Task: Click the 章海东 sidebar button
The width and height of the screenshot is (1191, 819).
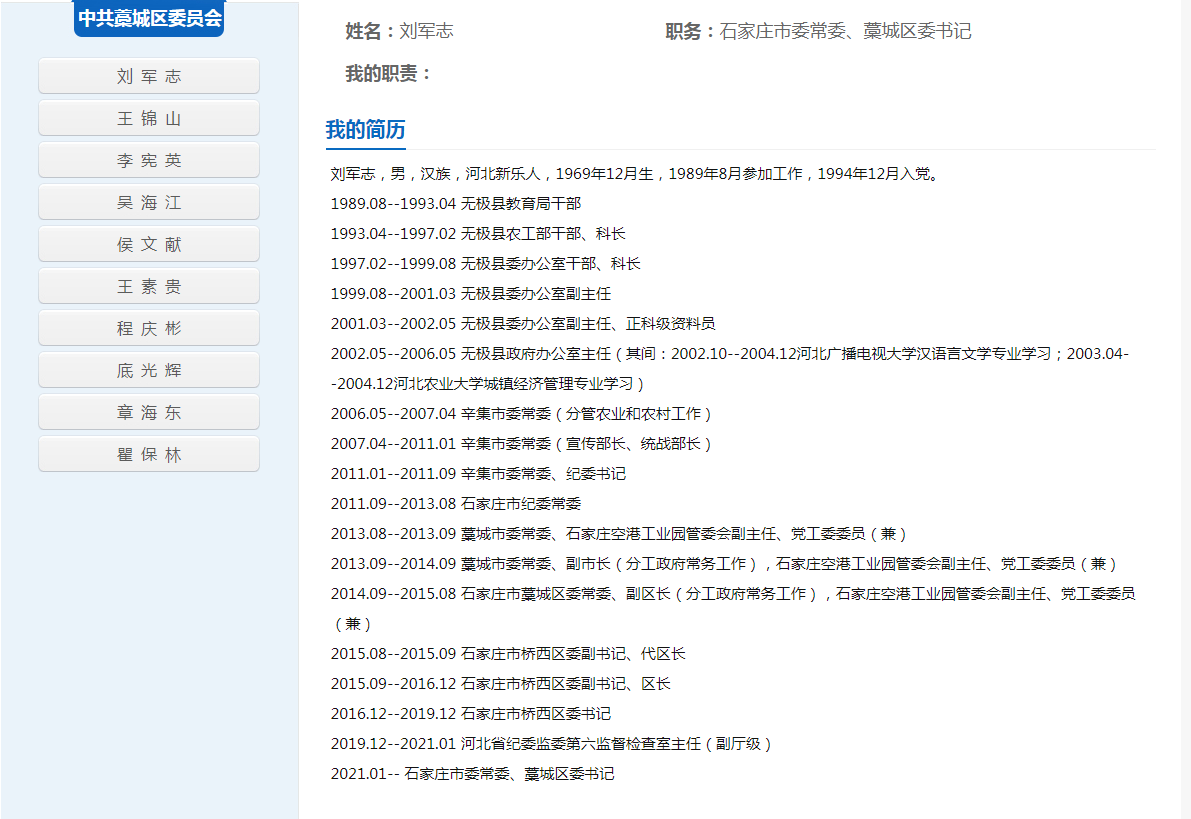Action: [148, 411]
